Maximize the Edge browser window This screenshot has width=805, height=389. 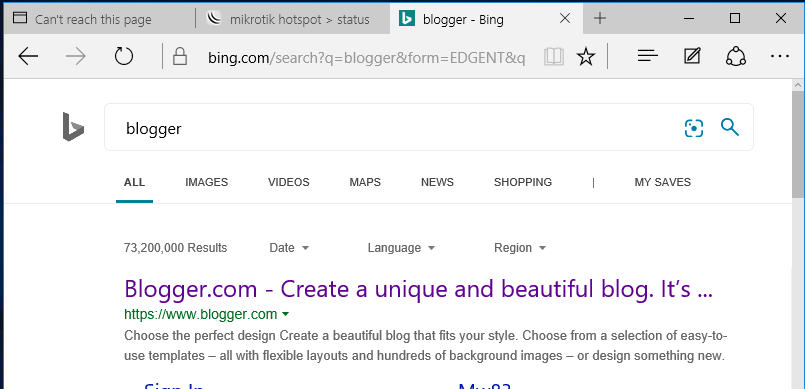(735, 19)
